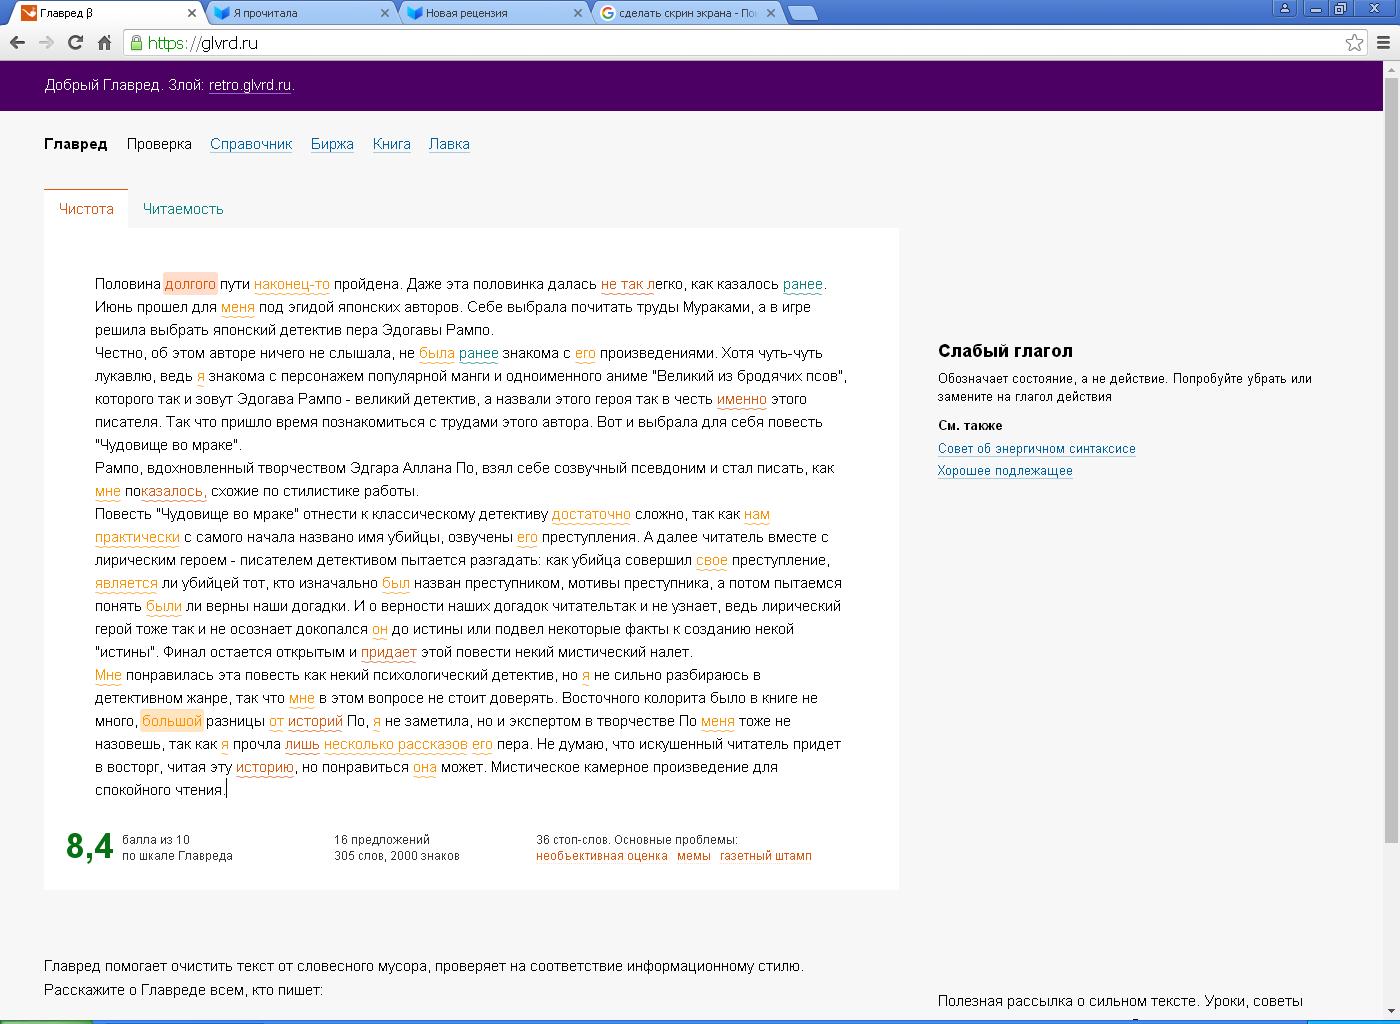Click the address bar URL field
Screen dimensions: 1400x1024
700,43
